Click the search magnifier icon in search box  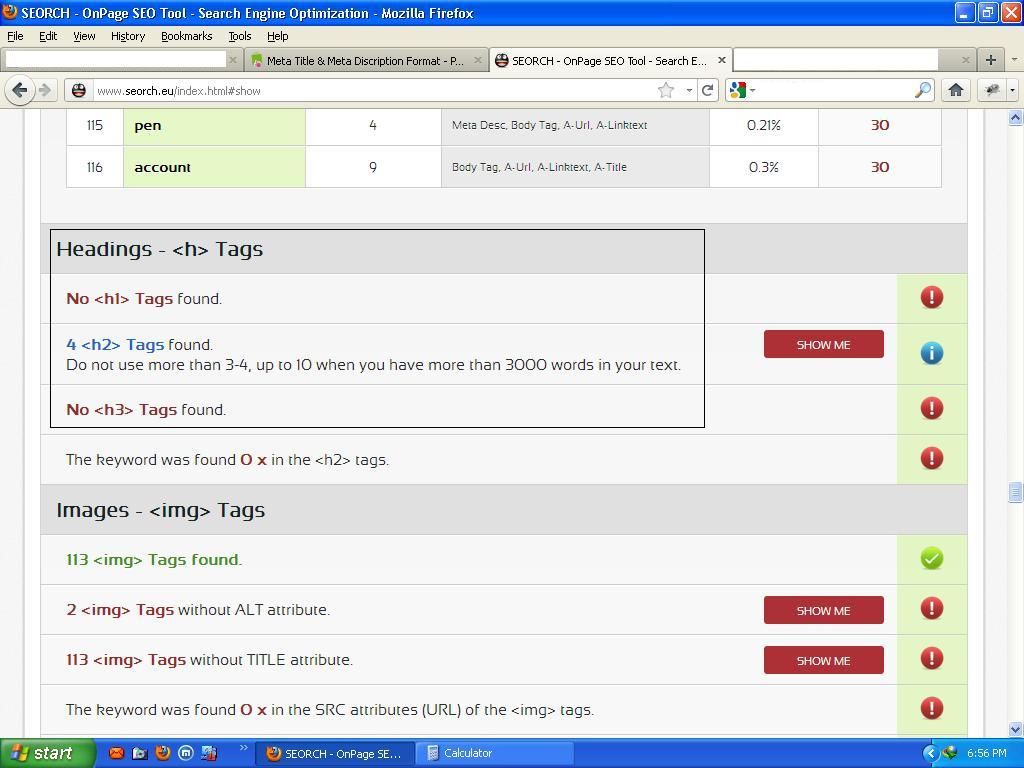click(922, 90)
